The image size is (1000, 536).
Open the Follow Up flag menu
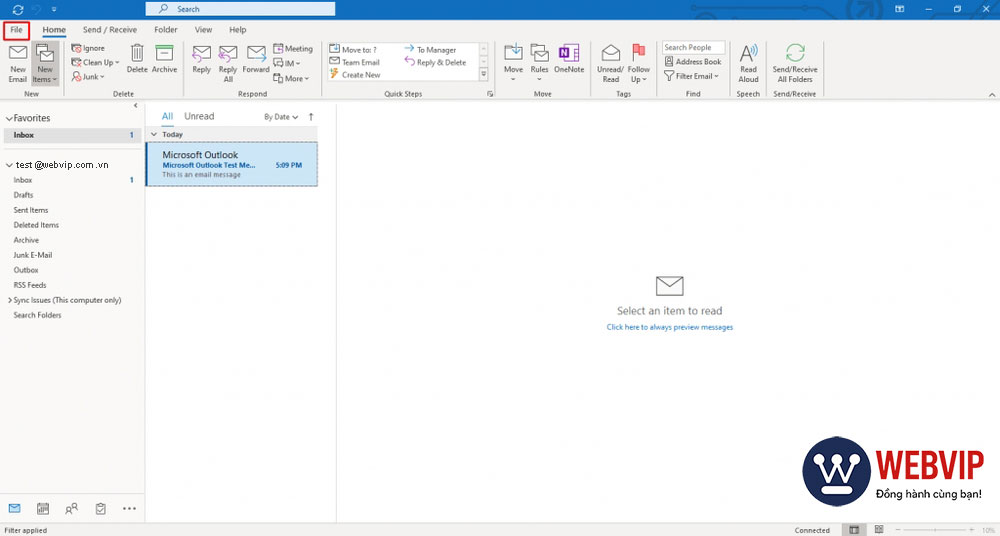coord(638,64)
